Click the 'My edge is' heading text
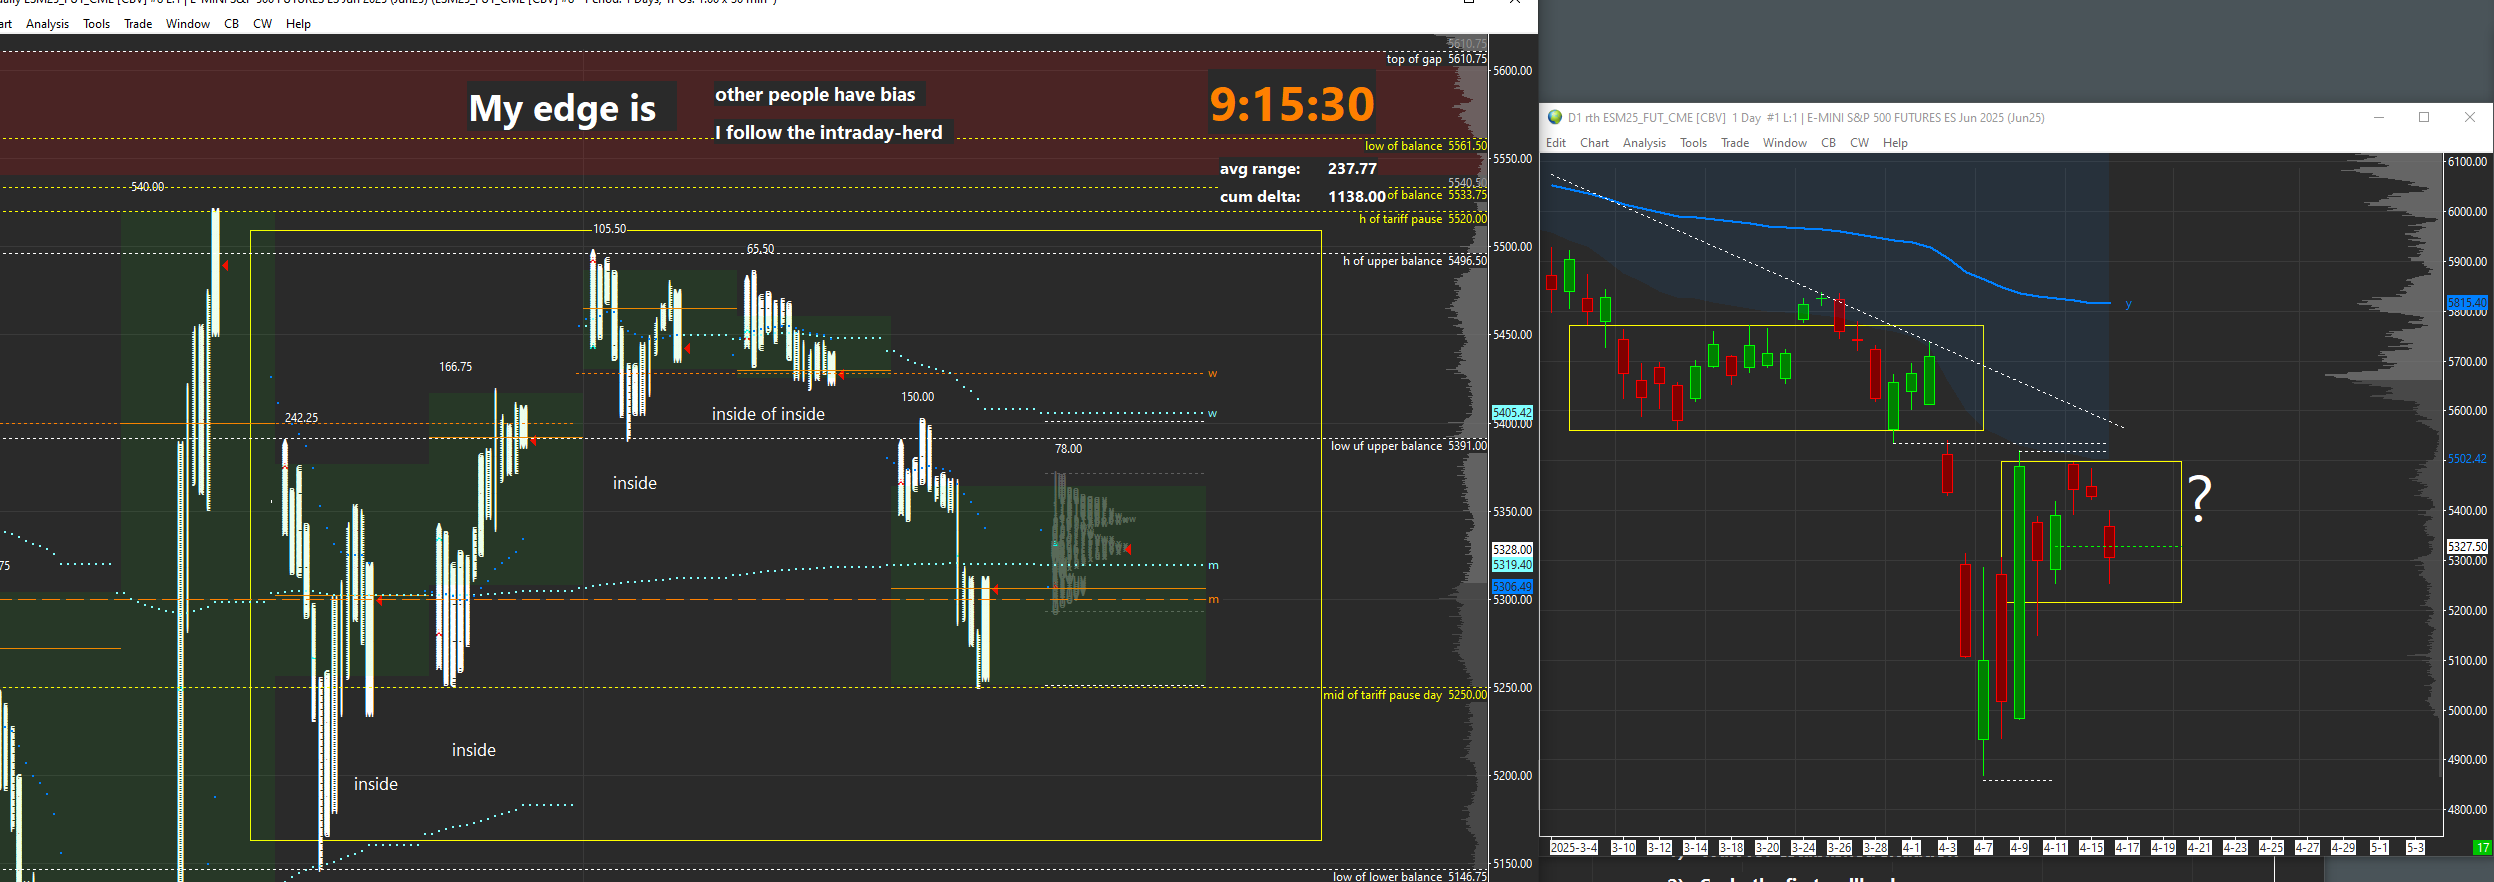Viewport: 2494px width, 882px height. click(x=562, y=108)
